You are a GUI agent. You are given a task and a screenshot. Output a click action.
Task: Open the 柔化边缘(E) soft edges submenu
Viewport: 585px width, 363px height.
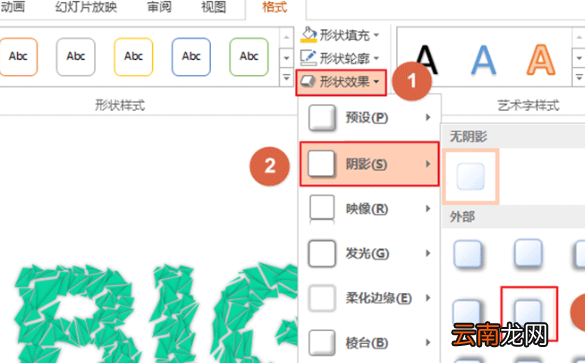[x=369, y=298]
